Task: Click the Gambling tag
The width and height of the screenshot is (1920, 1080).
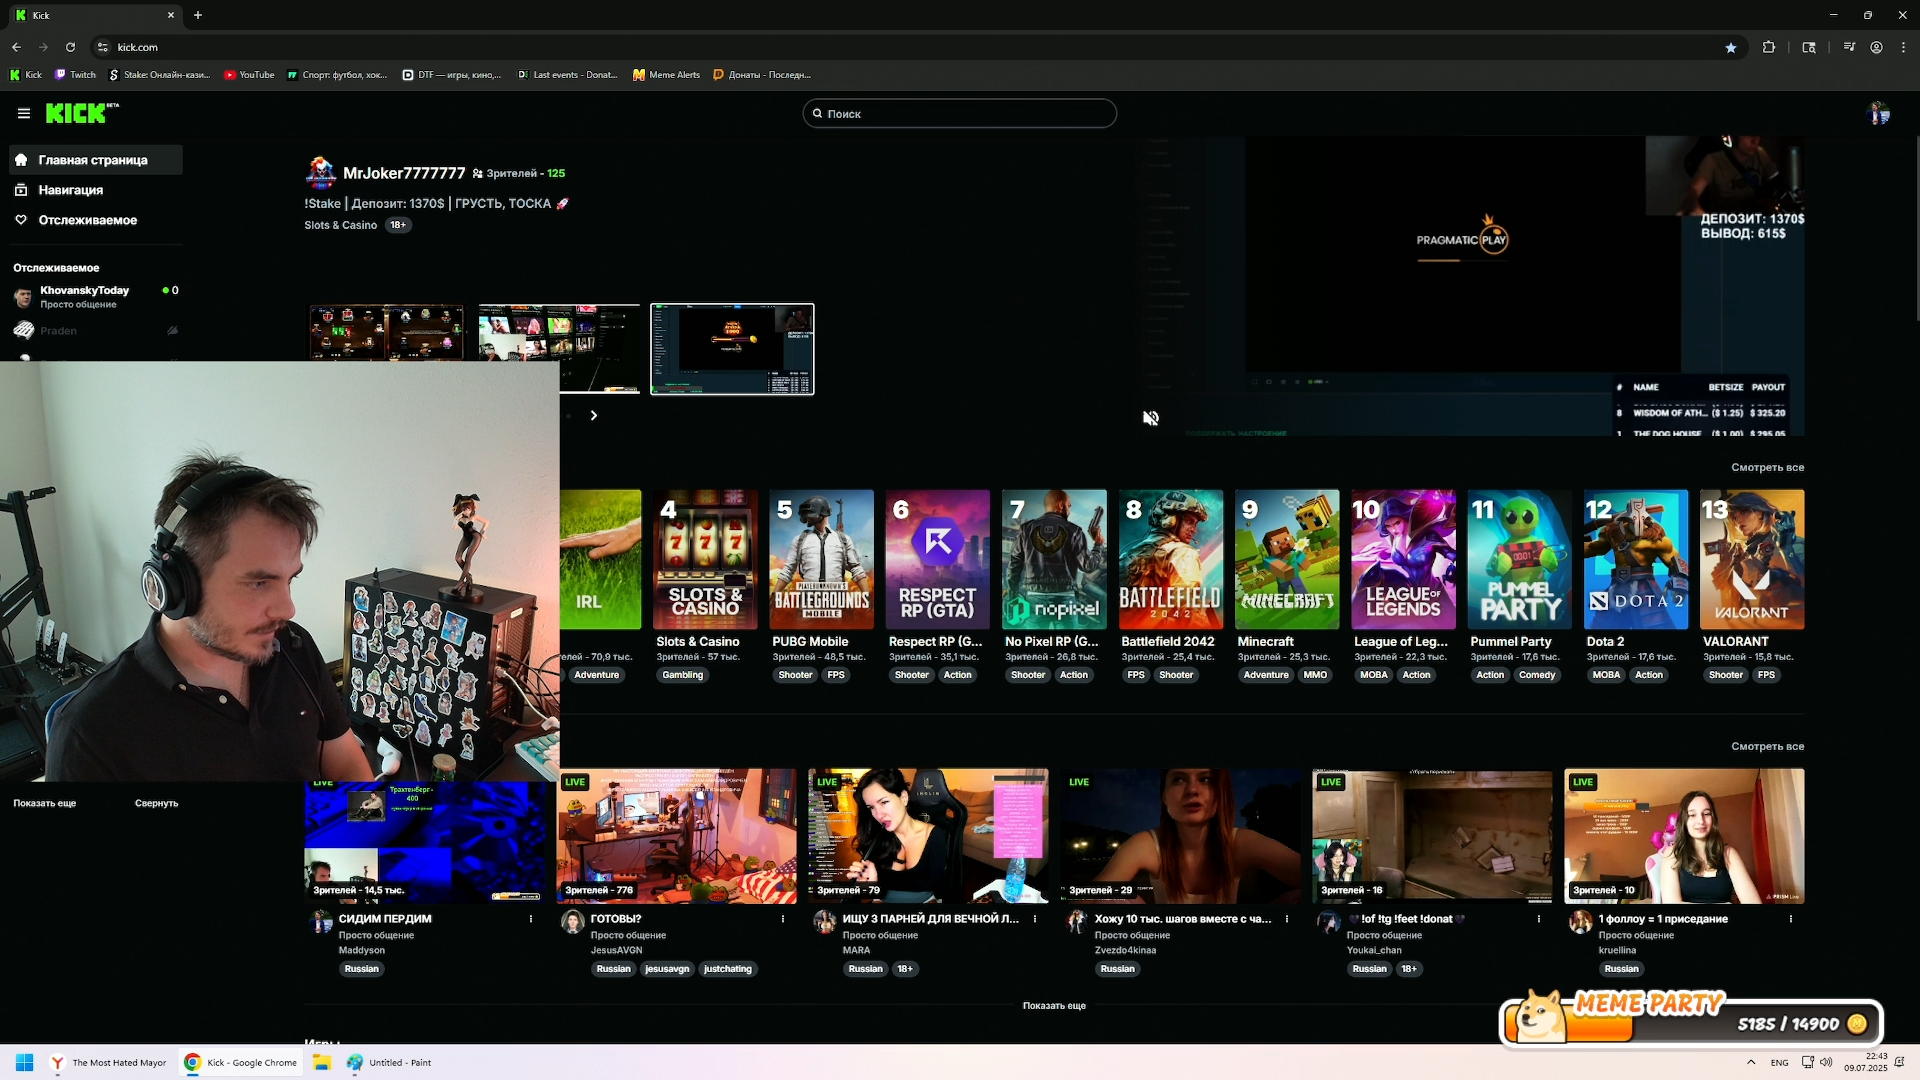Action: (683, 675)
